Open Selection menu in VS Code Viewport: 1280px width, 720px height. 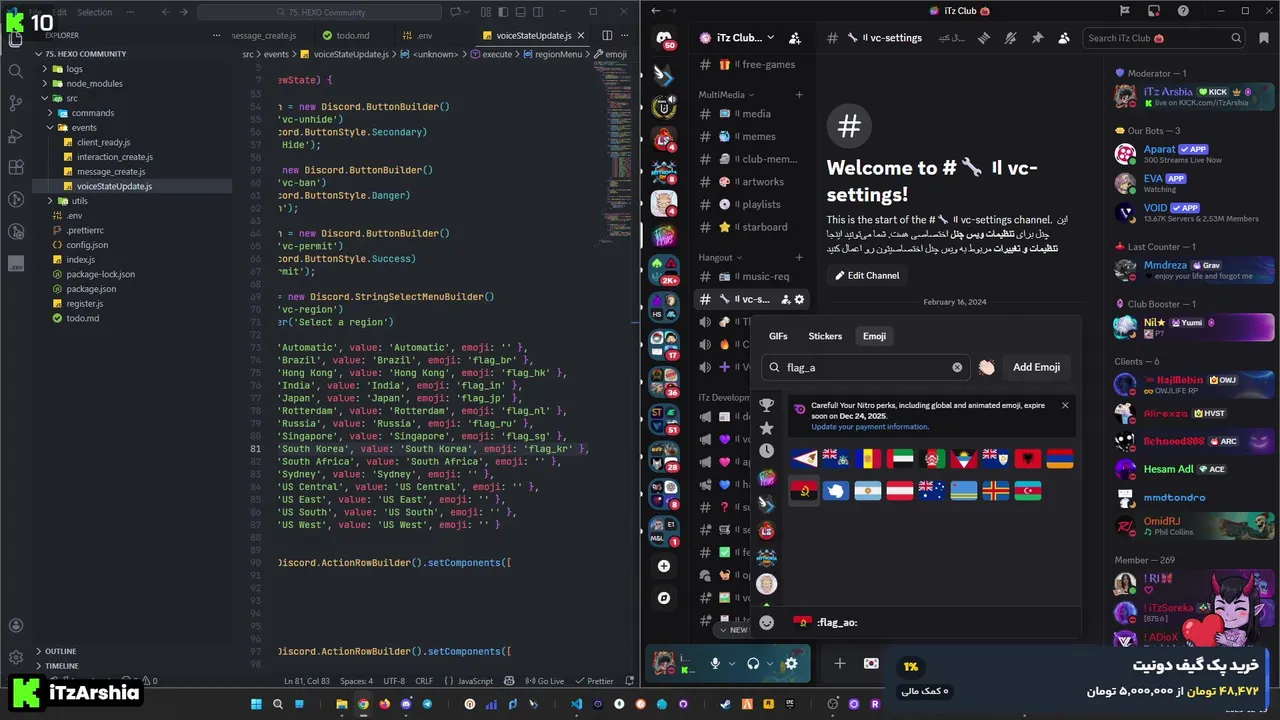point(95,12)
